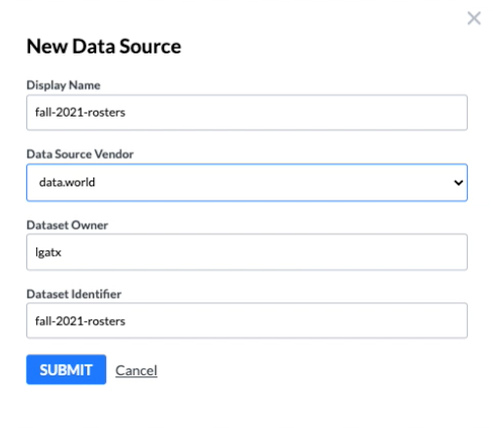
Task: Click fall-2021-rosters text under Display Name
Action: click(80, 112)
